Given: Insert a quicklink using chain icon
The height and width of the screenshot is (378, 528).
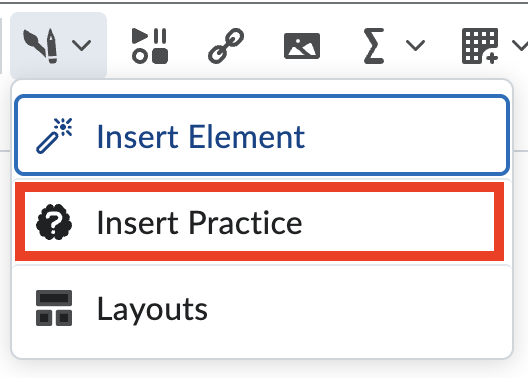Looking at the screenshot, I should [226, 45].
